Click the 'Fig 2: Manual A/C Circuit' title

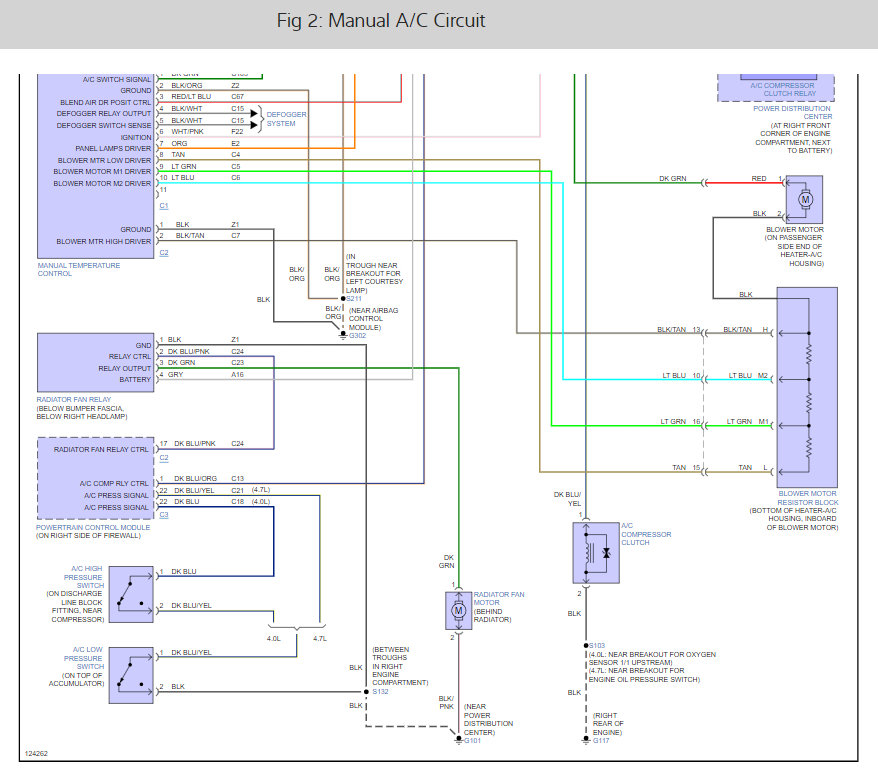[x=381, y=20]
